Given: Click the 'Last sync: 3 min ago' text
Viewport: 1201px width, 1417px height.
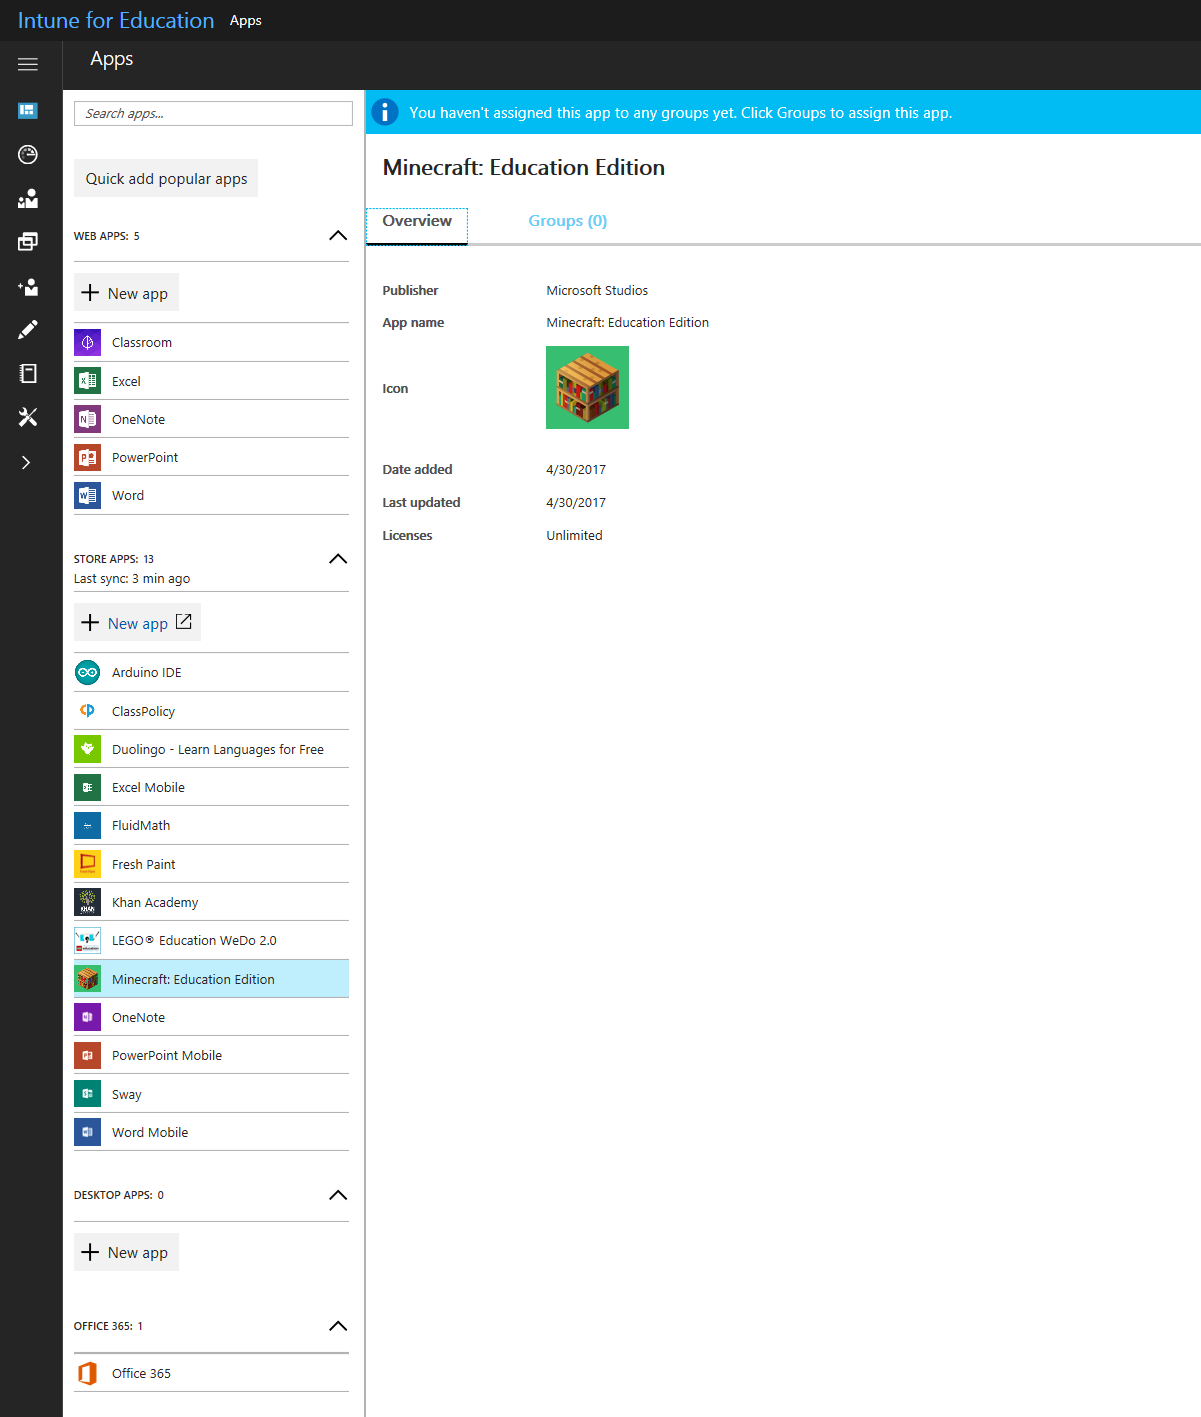Looking at the screenshot, I should (132, 578).
